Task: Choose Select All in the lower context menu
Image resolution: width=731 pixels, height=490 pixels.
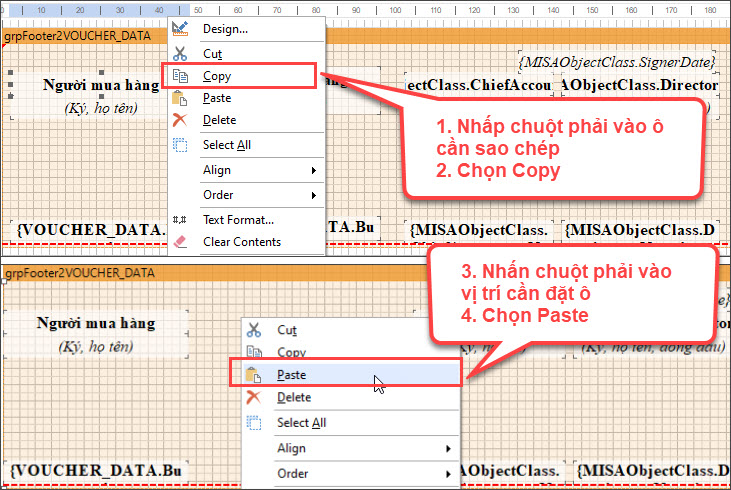Action: [x=303, y=423]
